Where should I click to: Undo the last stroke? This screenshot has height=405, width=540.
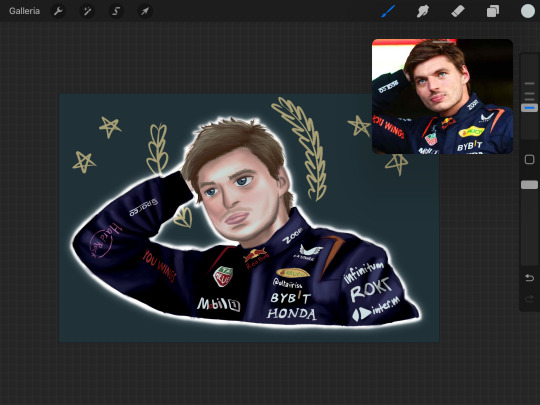pyautogui.click(x=529, y=278)
